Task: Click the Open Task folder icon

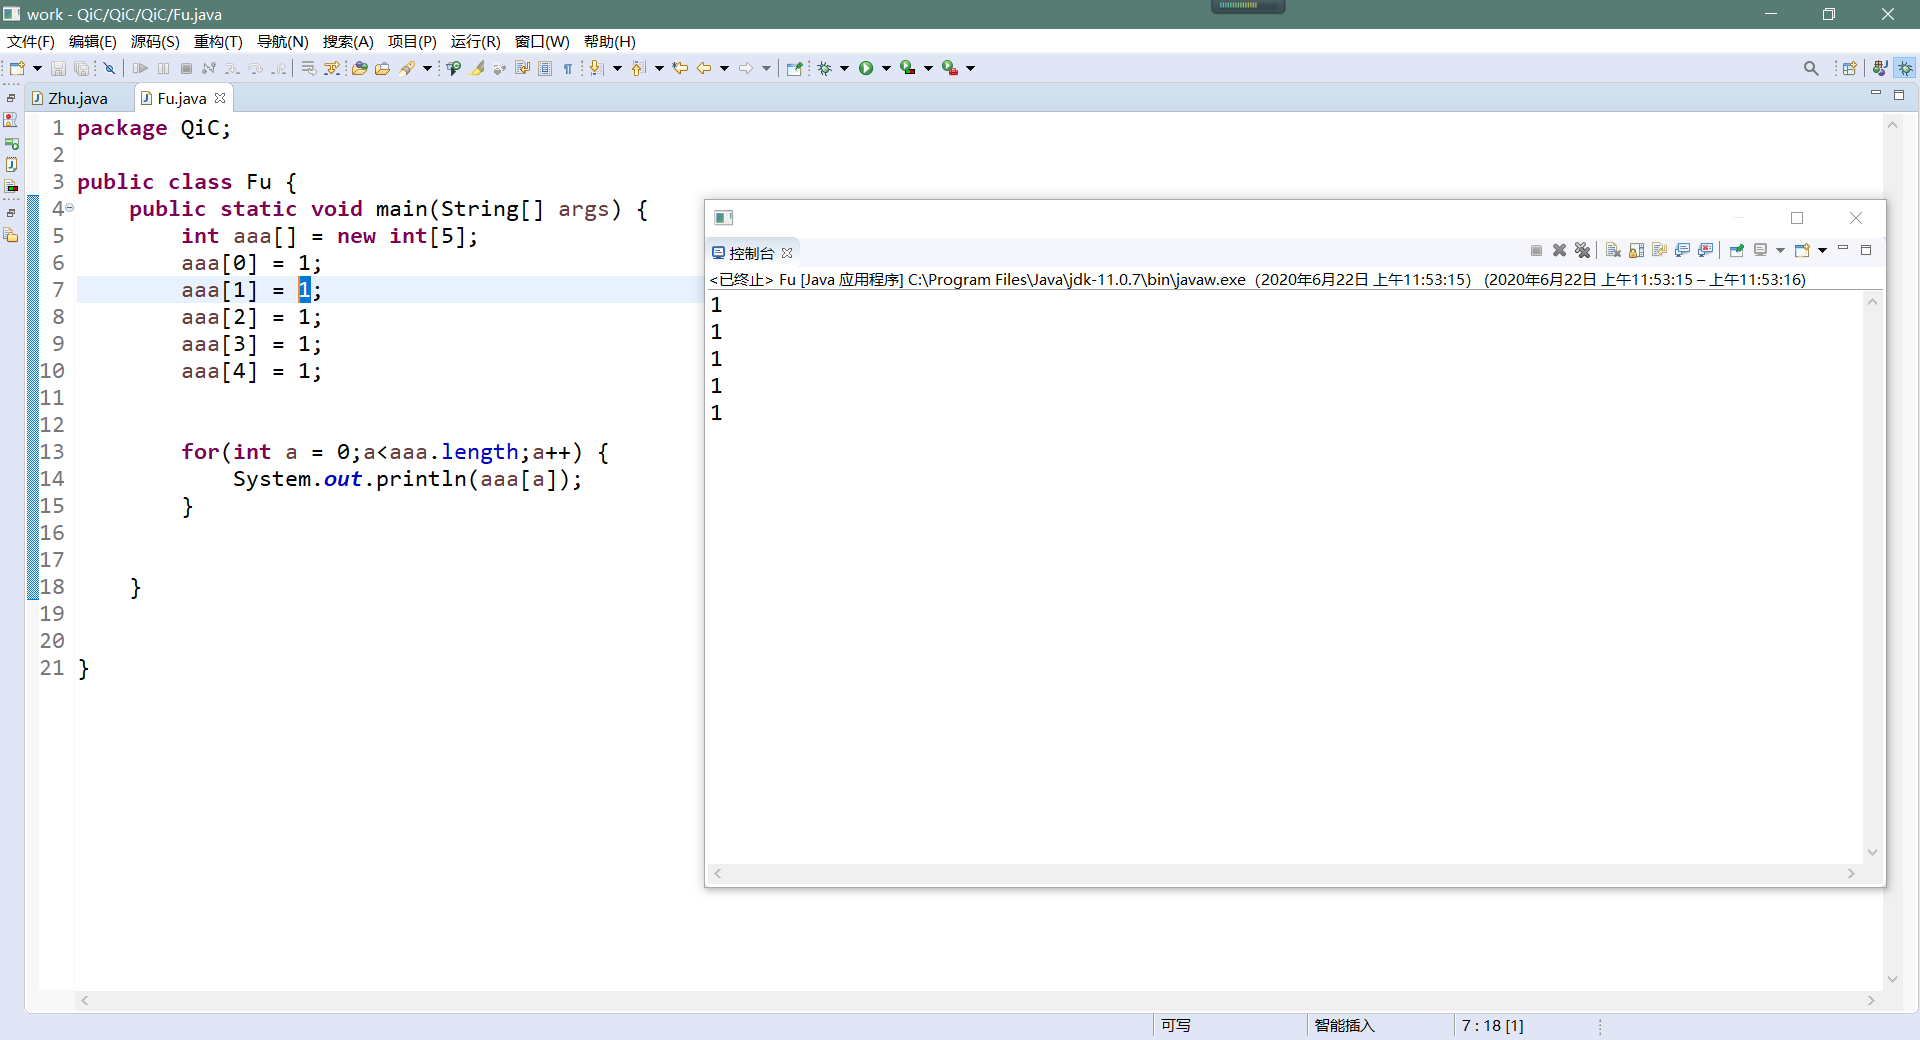Action: pos(382,68)
